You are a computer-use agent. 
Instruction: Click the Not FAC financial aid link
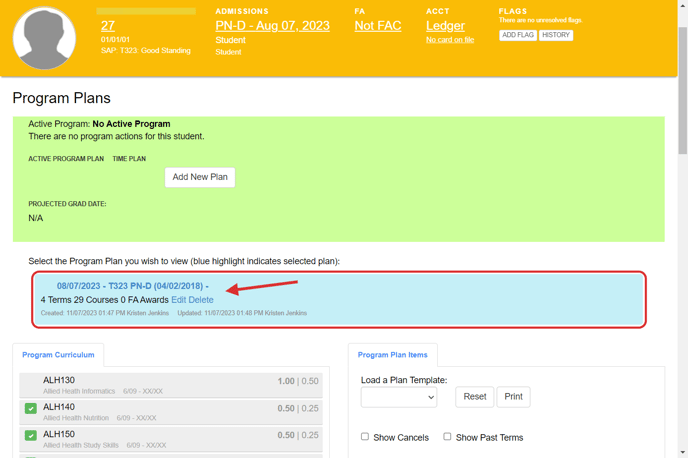pos(378,26)
